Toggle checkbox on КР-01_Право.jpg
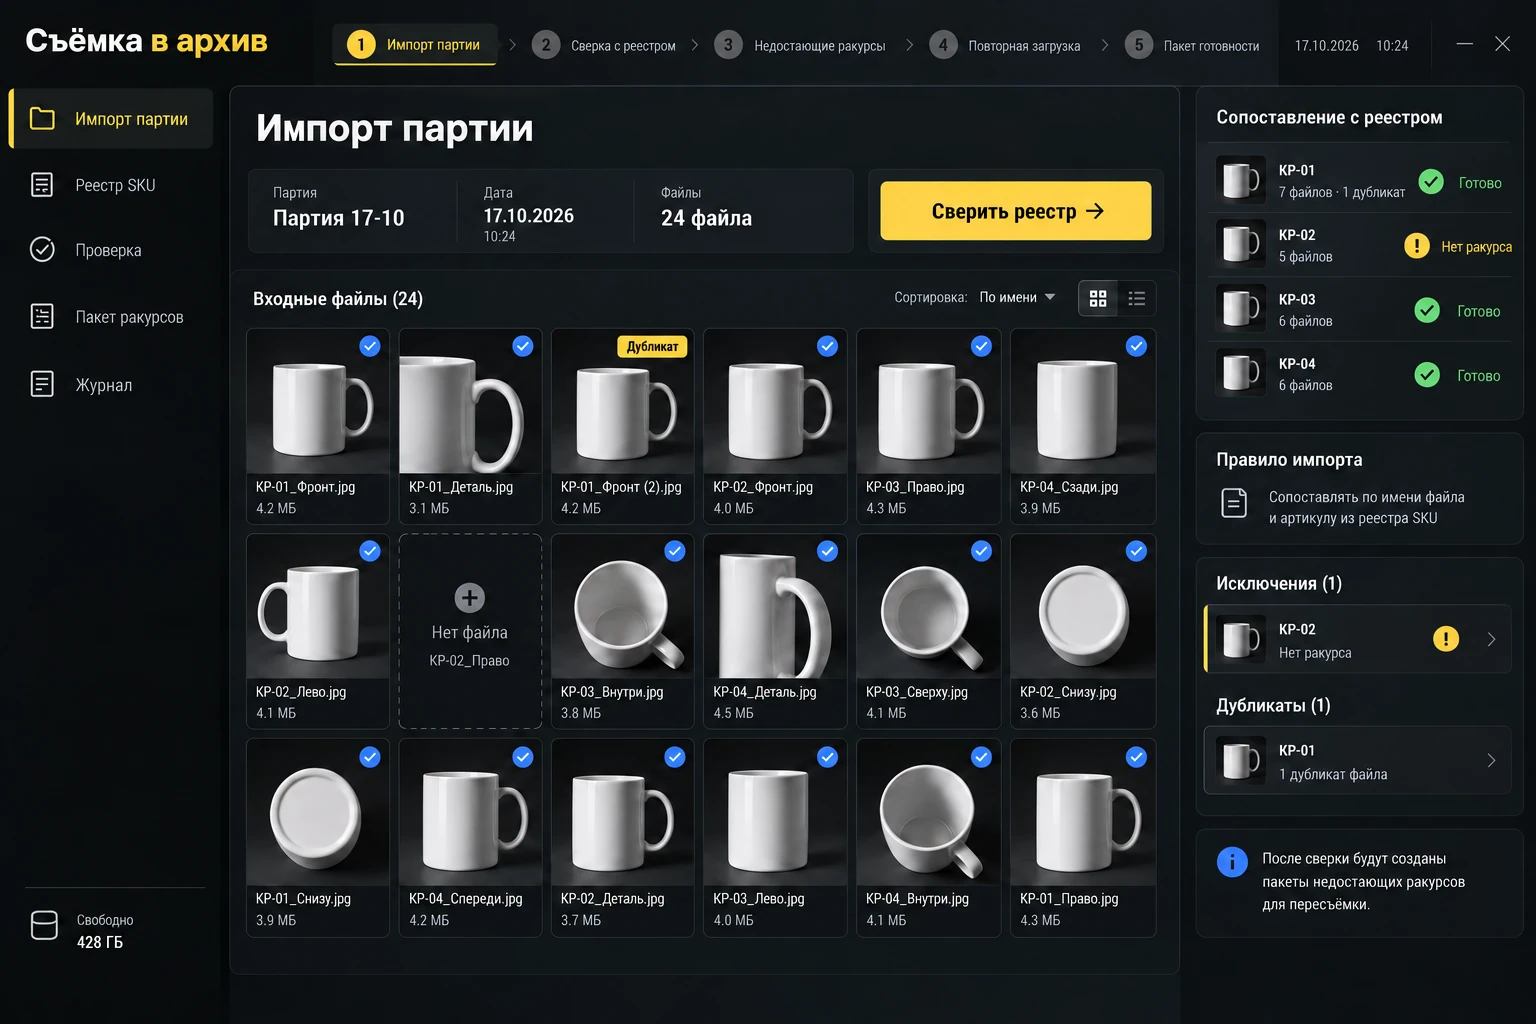The width and height of the screenshot is (1536, 1024). (1137, 757)
